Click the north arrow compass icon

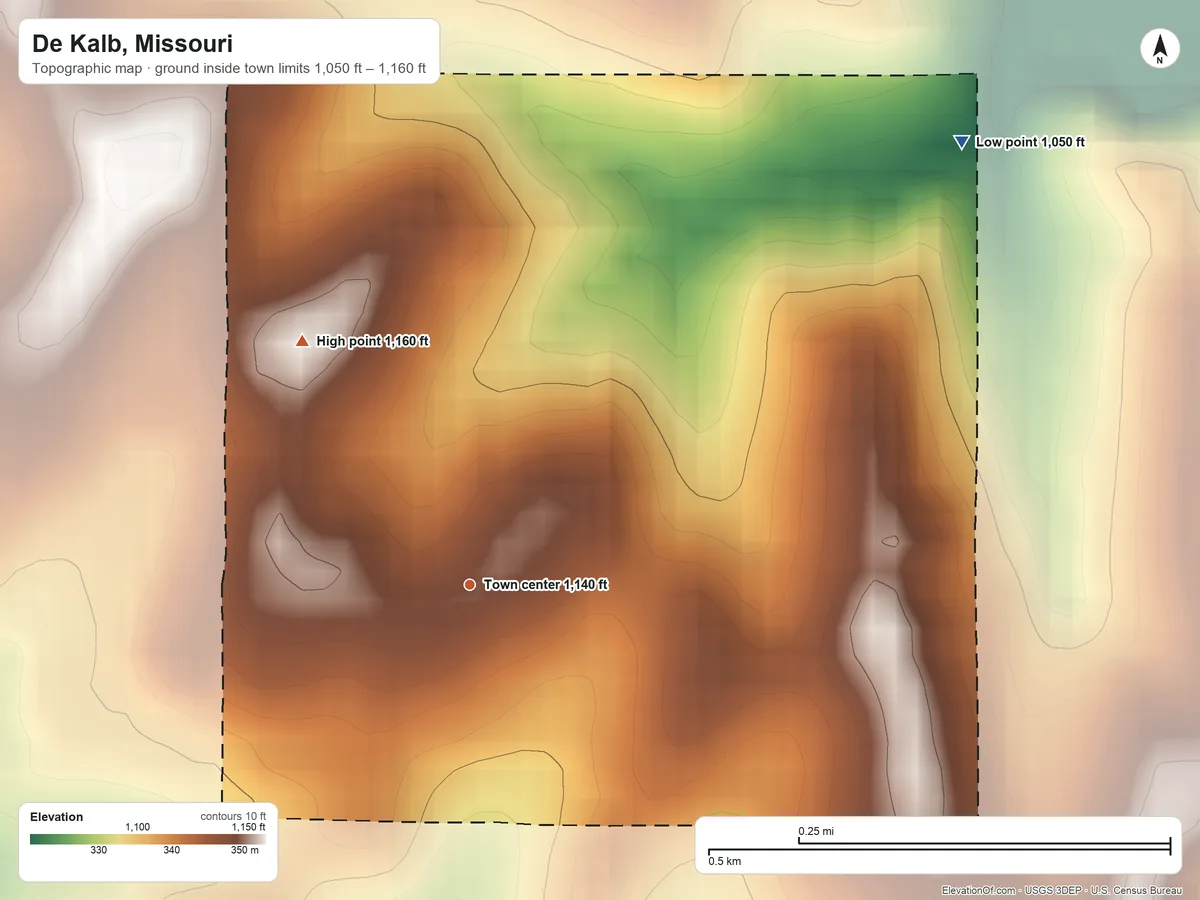(x=1160, y=49)
